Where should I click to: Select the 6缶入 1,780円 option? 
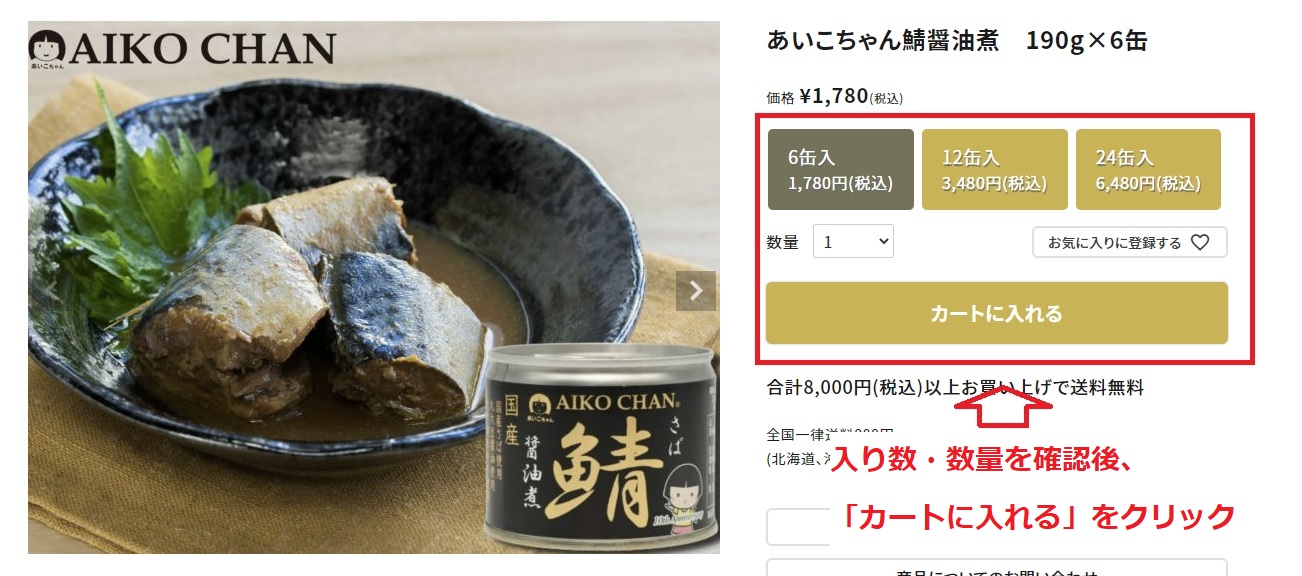pyautogui.click(x=841, y=169)
